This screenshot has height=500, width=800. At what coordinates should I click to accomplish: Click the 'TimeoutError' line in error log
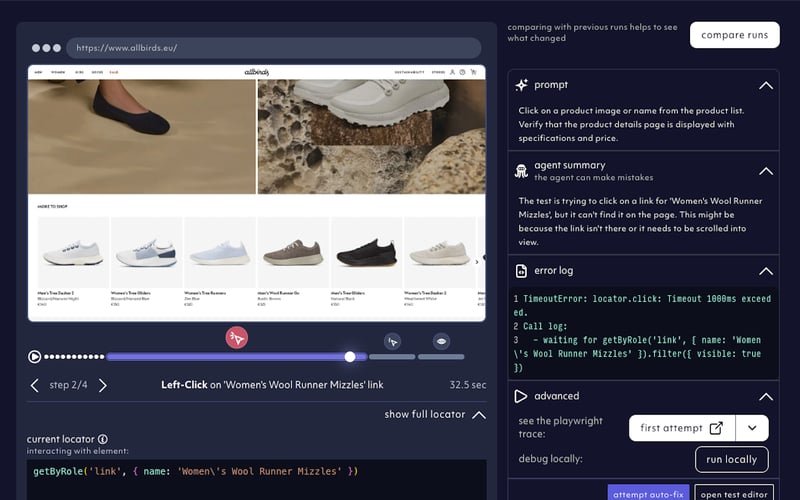pyautogui.click(x=643, y=306)
